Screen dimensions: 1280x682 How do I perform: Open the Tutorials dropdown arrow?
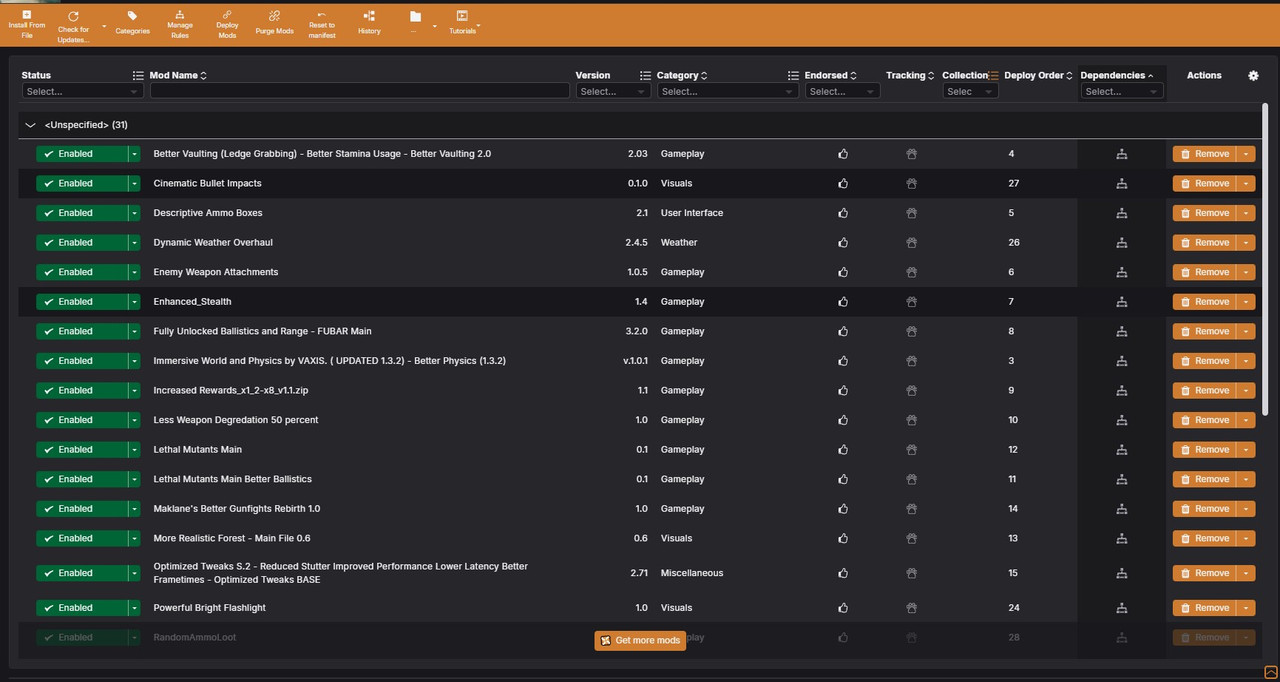(x=478, y=25)
